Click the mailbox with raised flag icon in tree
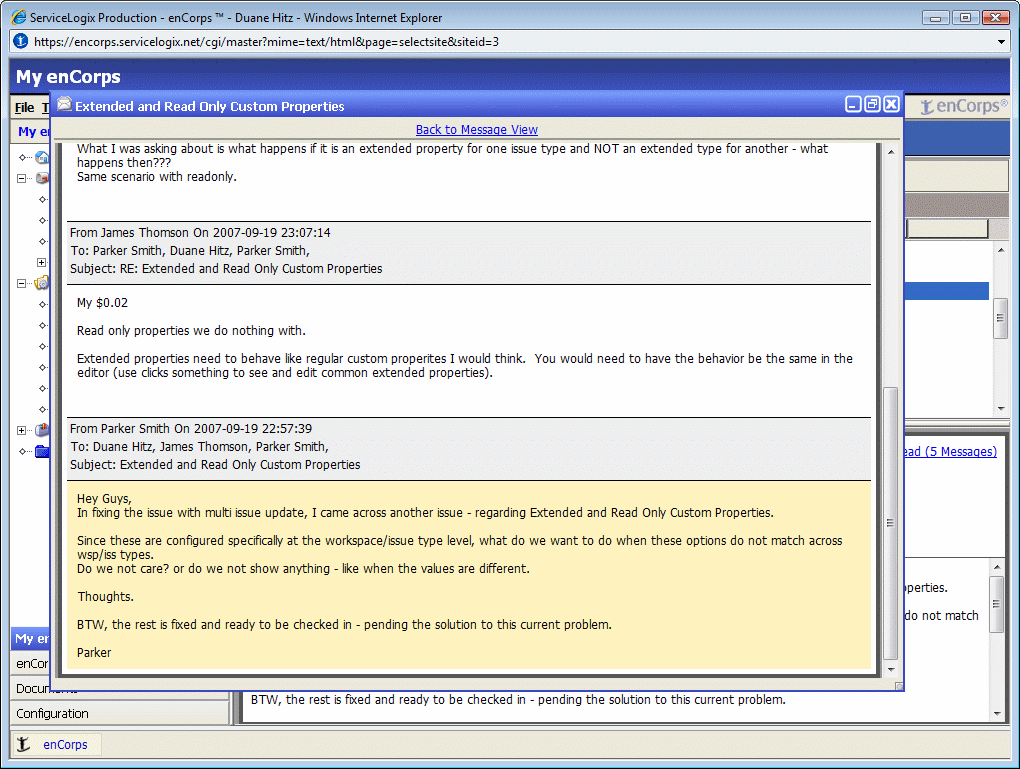 (x=42, y=429)
